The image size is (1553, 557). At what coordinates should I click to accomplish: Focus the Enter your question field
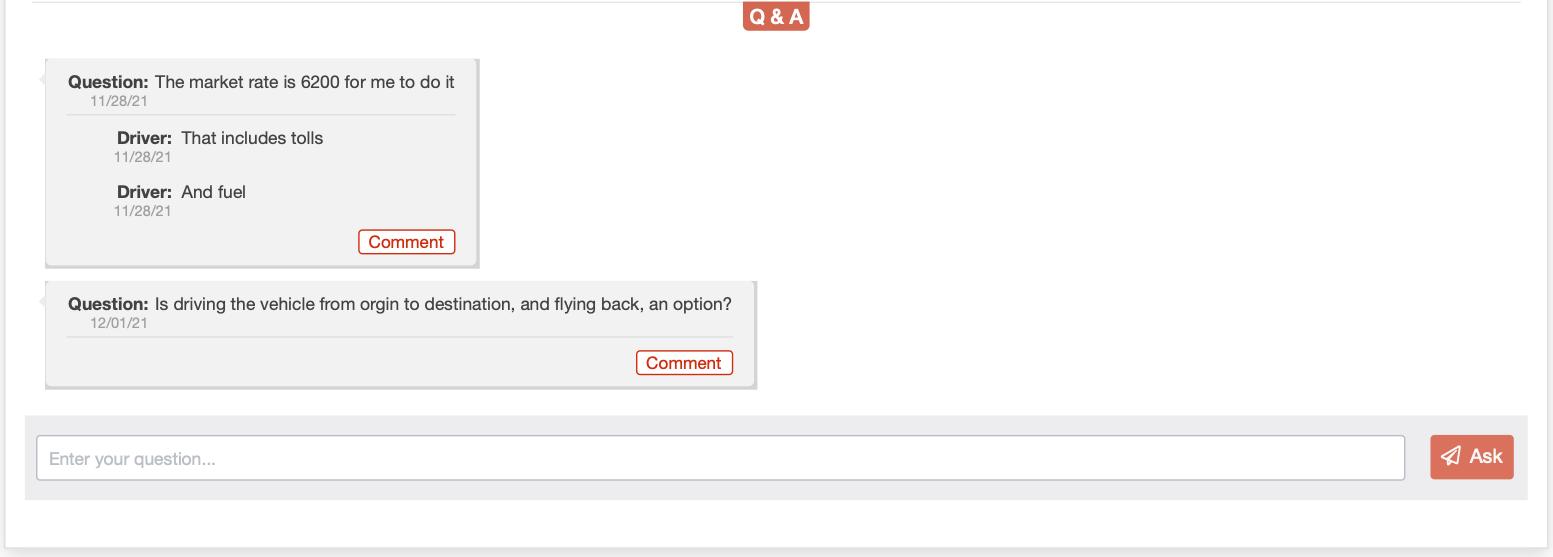click(720, 458)
